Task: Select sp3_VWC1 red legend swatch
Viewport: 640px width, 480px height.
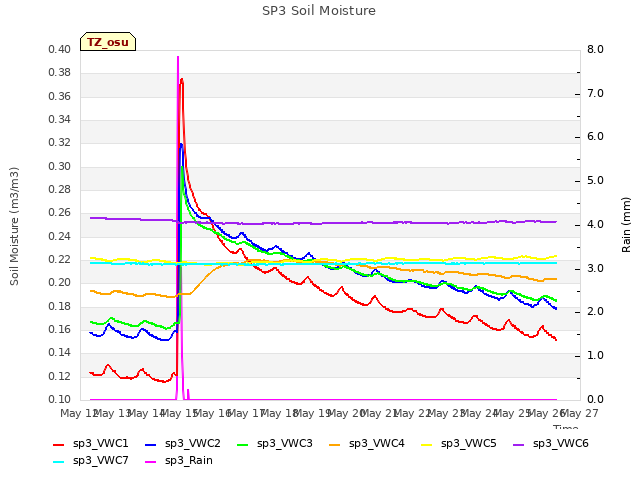Action: [59, 445]
